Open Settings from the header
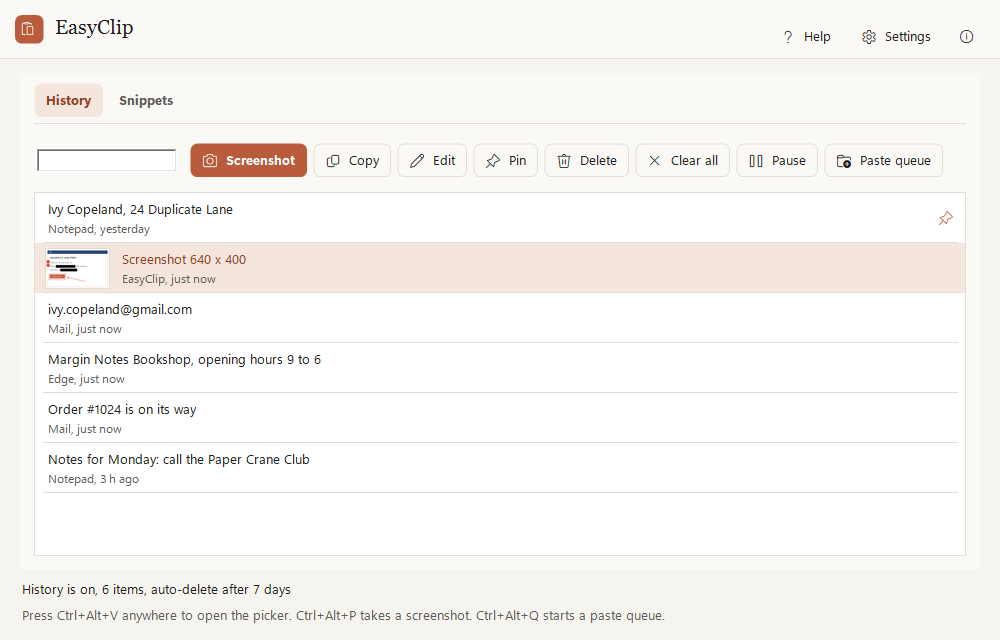The height and width of the screenshot is (640, 1000). click(896, 36)
